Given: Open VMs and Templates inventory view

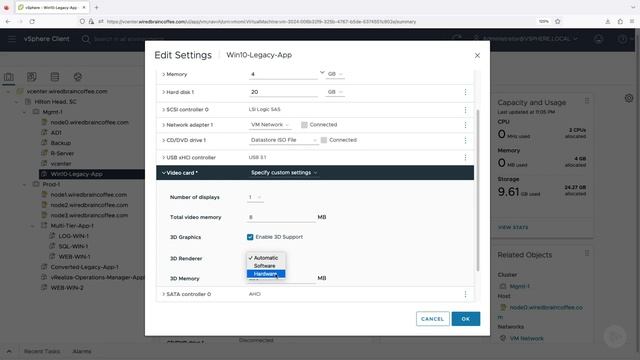Looking at the screenshot, I should pyautogui.click(x=31, y=77).
